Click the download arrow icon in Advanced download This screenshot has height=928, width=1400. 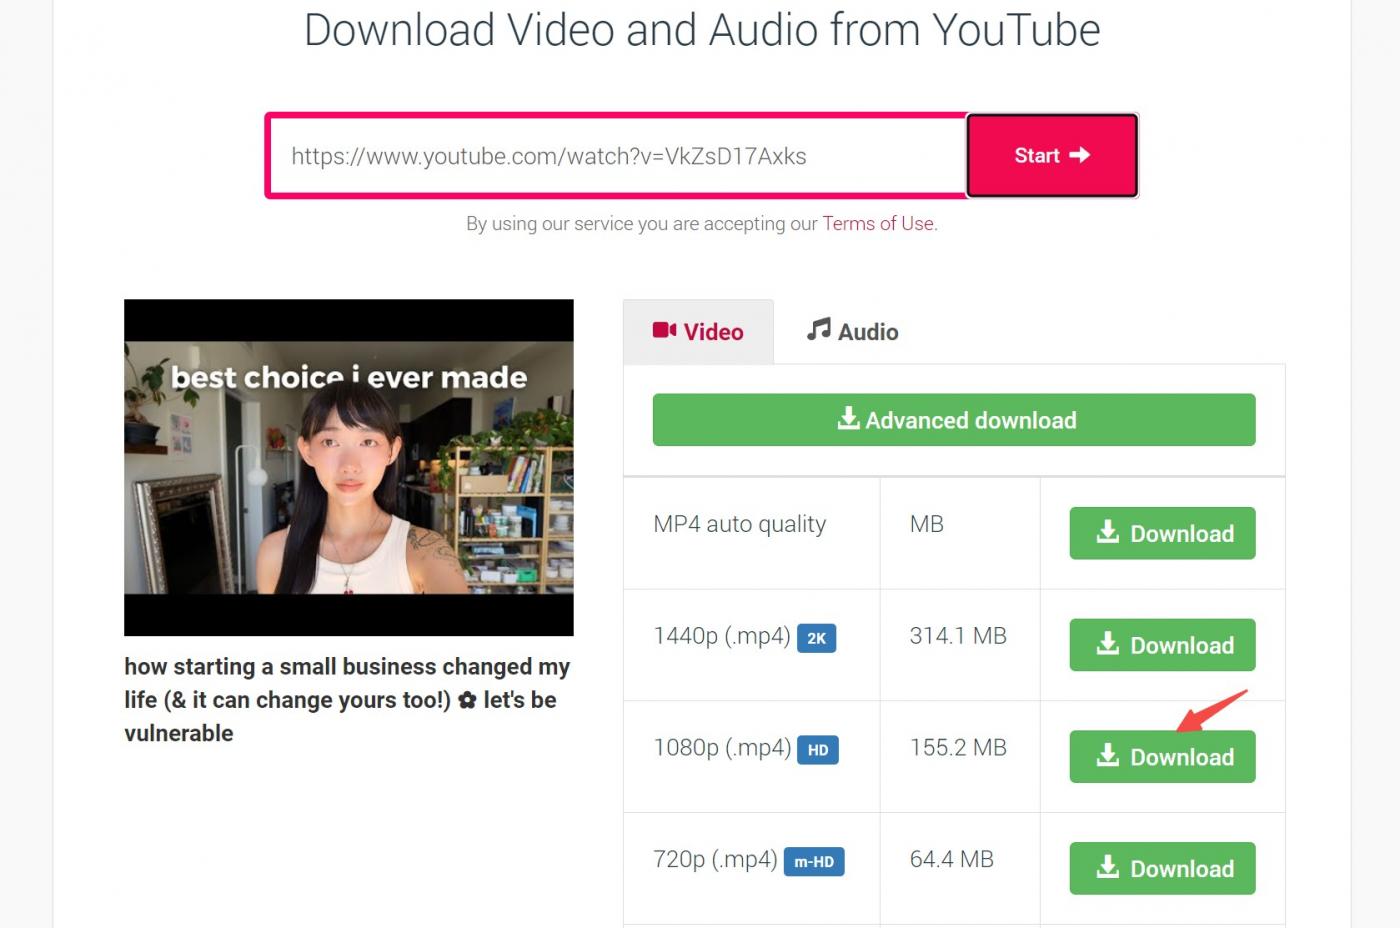848,419
